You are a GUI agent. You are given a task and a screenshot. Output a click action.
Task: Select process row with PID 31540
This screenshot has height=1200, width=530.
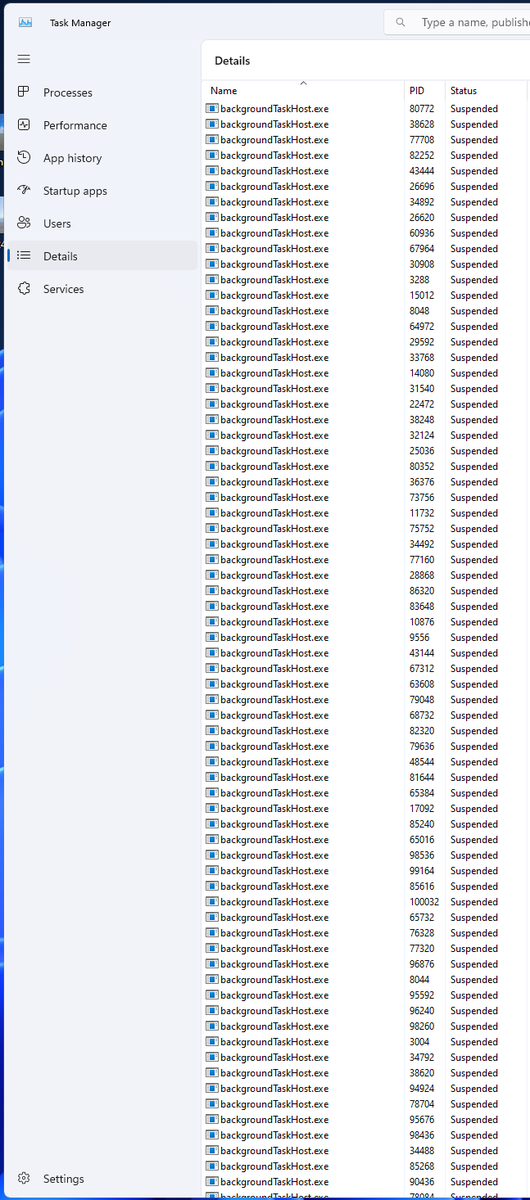tap(366, 389)
